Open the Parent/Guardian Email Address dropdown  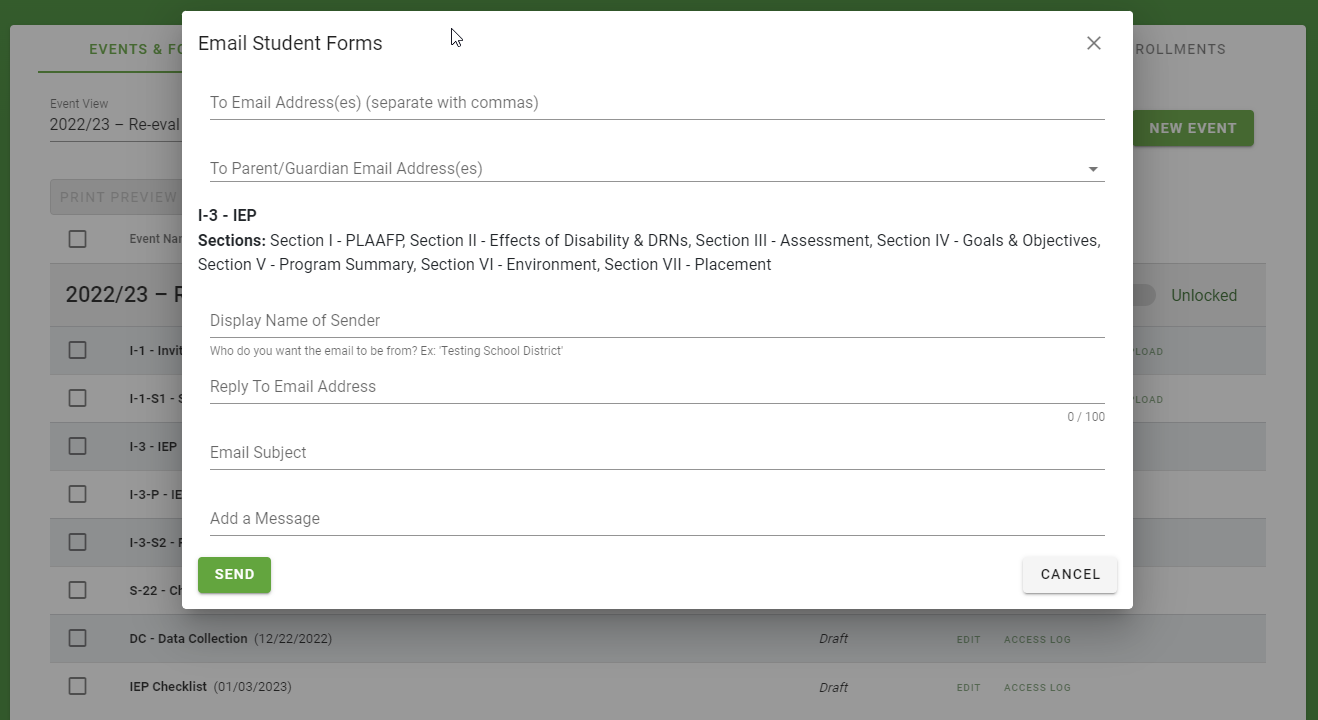(657, 169)
